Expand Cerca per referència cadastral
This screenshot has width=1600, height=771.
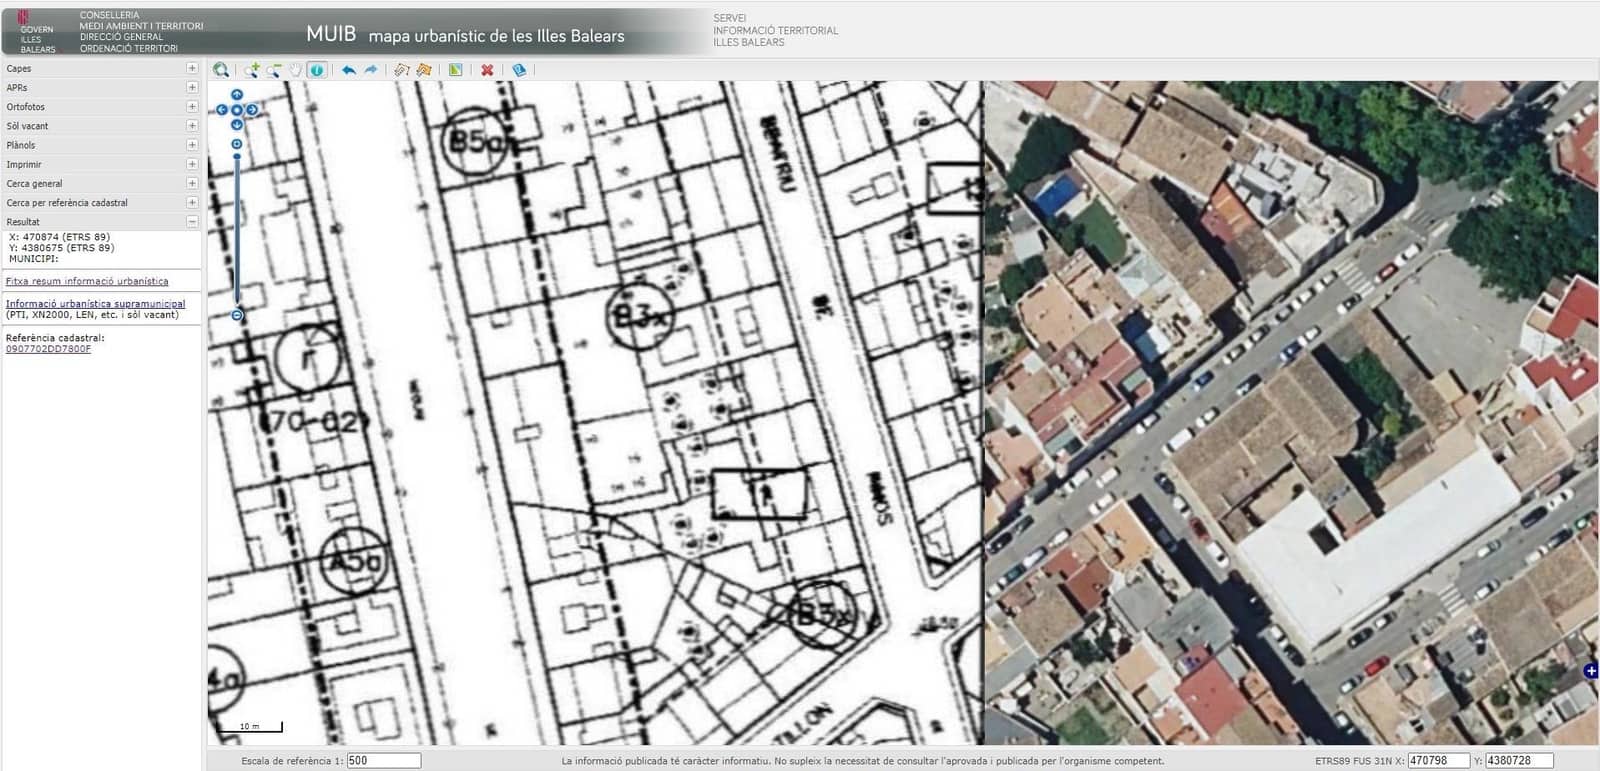[192, 202]
